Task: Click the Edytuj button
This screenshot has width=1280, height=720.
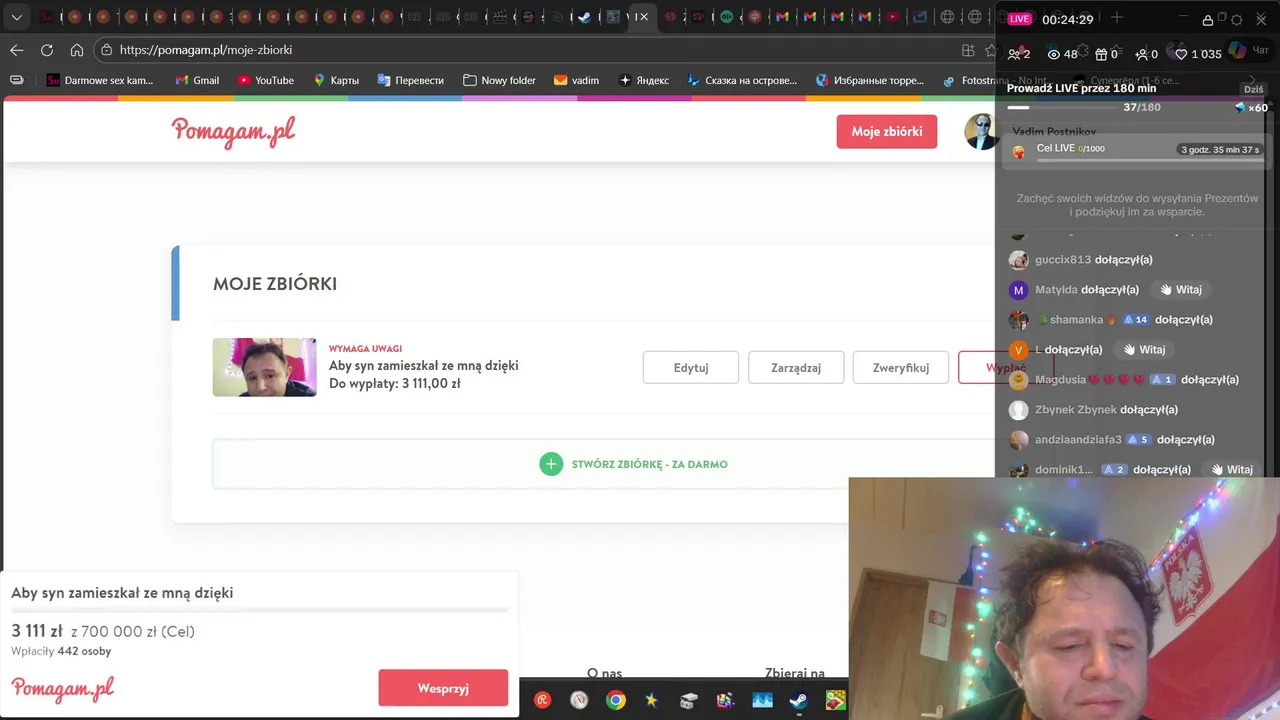Action: click(690, 367)
